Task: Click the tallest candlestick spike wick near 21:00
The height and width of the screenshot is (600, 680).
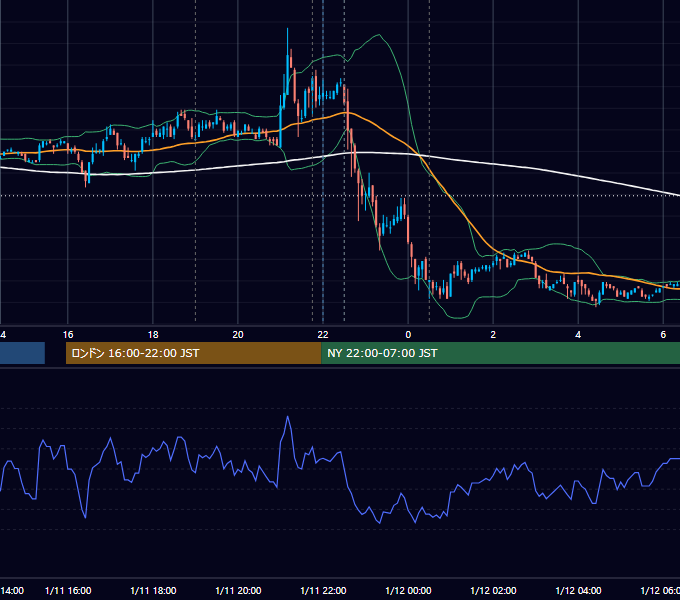Action: click(288, 41)
